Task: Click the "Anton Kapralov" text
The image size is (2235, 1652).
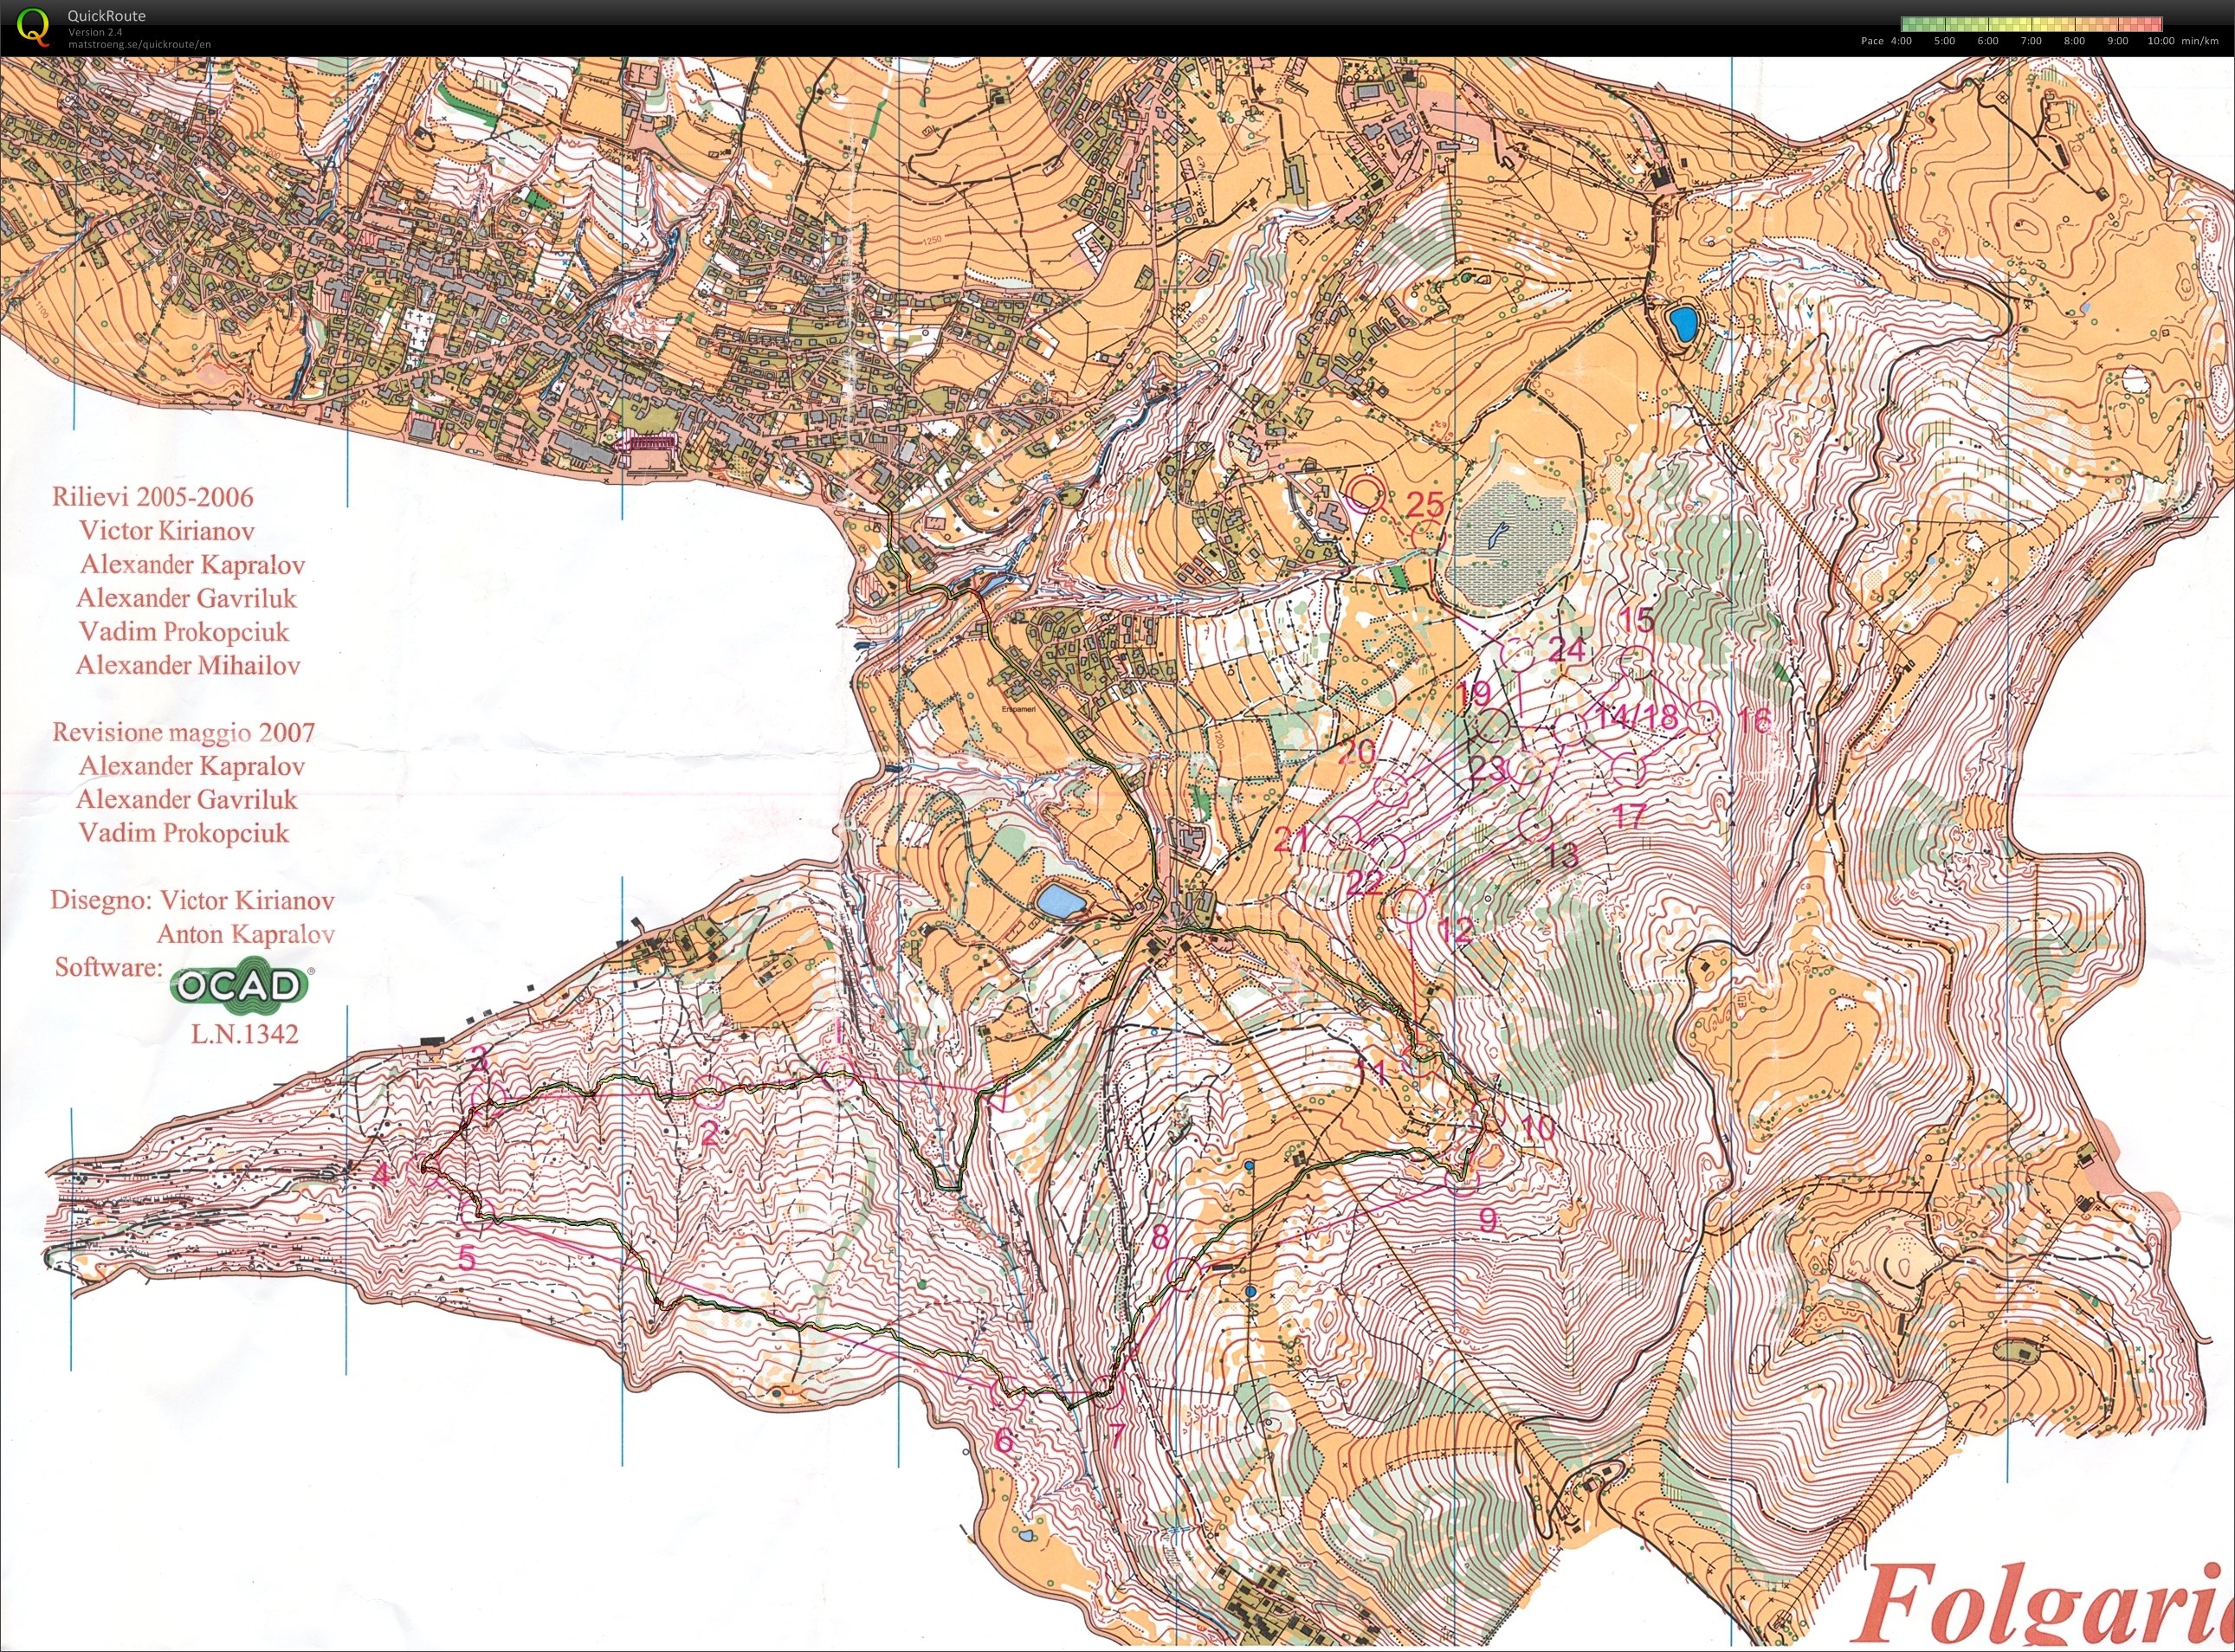Action: [x=246, y=934]
